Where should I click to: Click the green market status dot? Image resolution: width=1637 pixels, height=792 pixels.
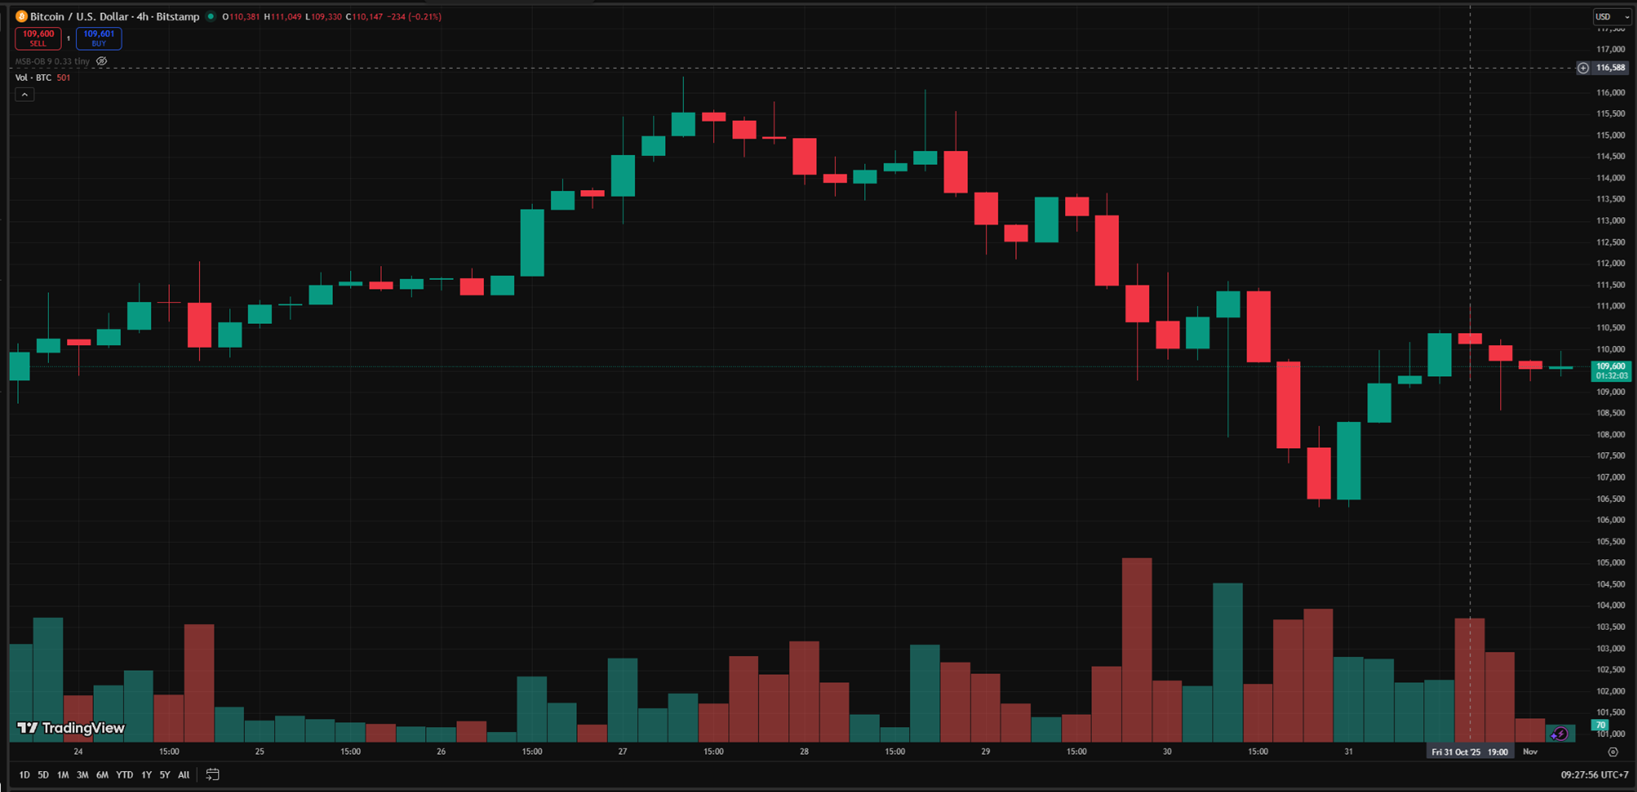pyautogui.click(x=211, y=17)
